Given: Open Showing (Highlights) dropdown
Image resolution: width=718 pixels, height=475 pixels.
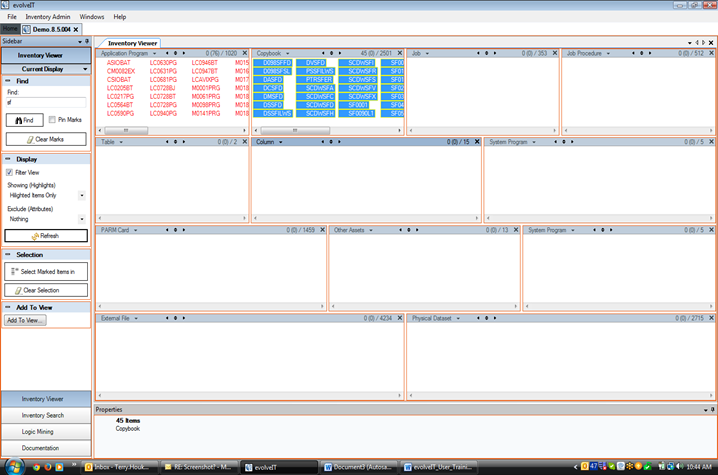Looking at the screenshot, I should click(82, 196).
